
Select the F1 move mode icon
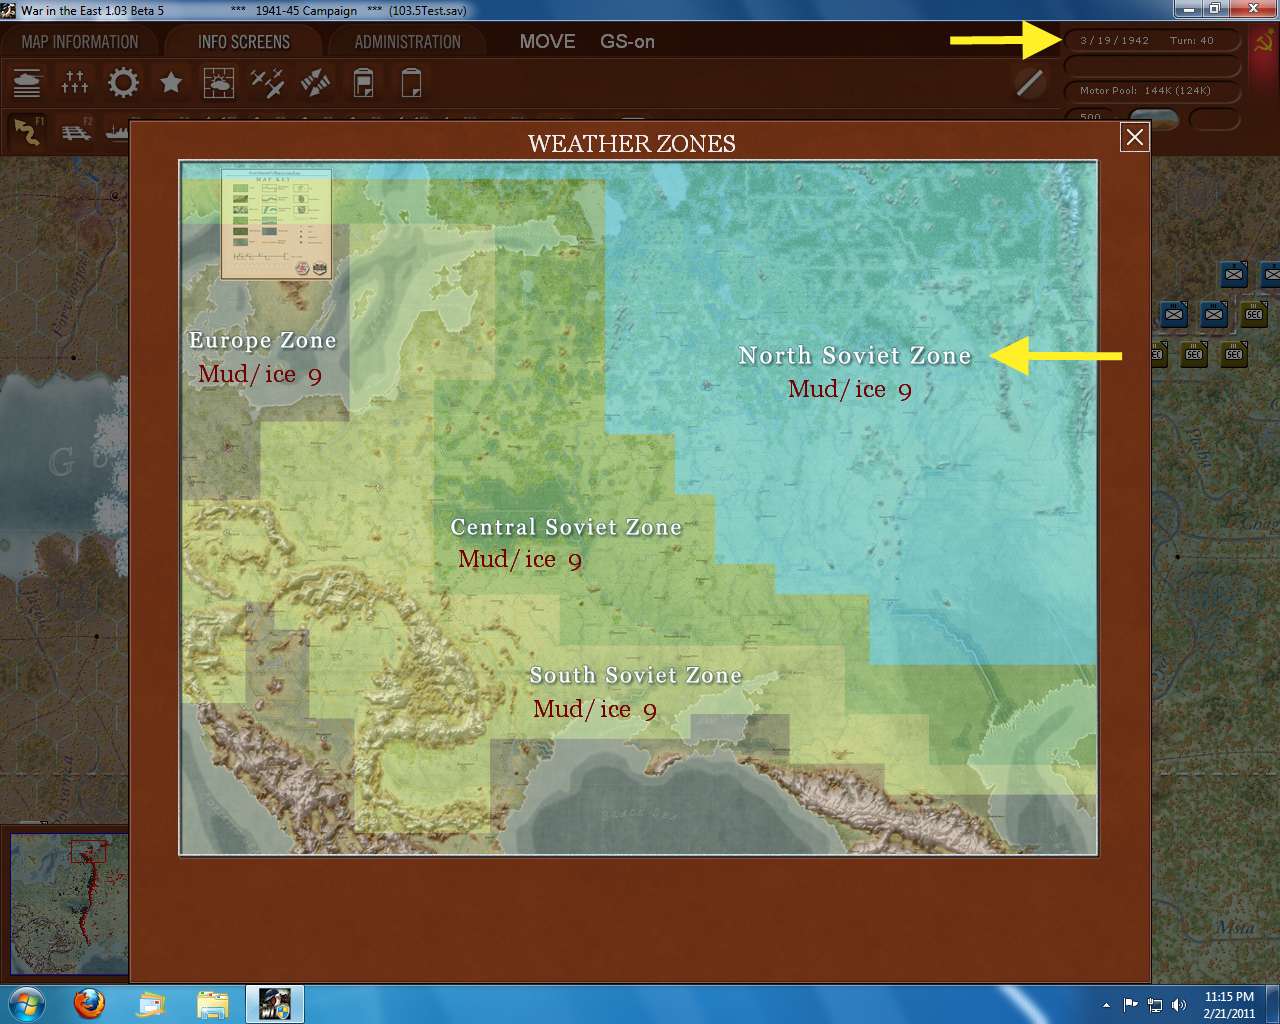pos(29,131)
